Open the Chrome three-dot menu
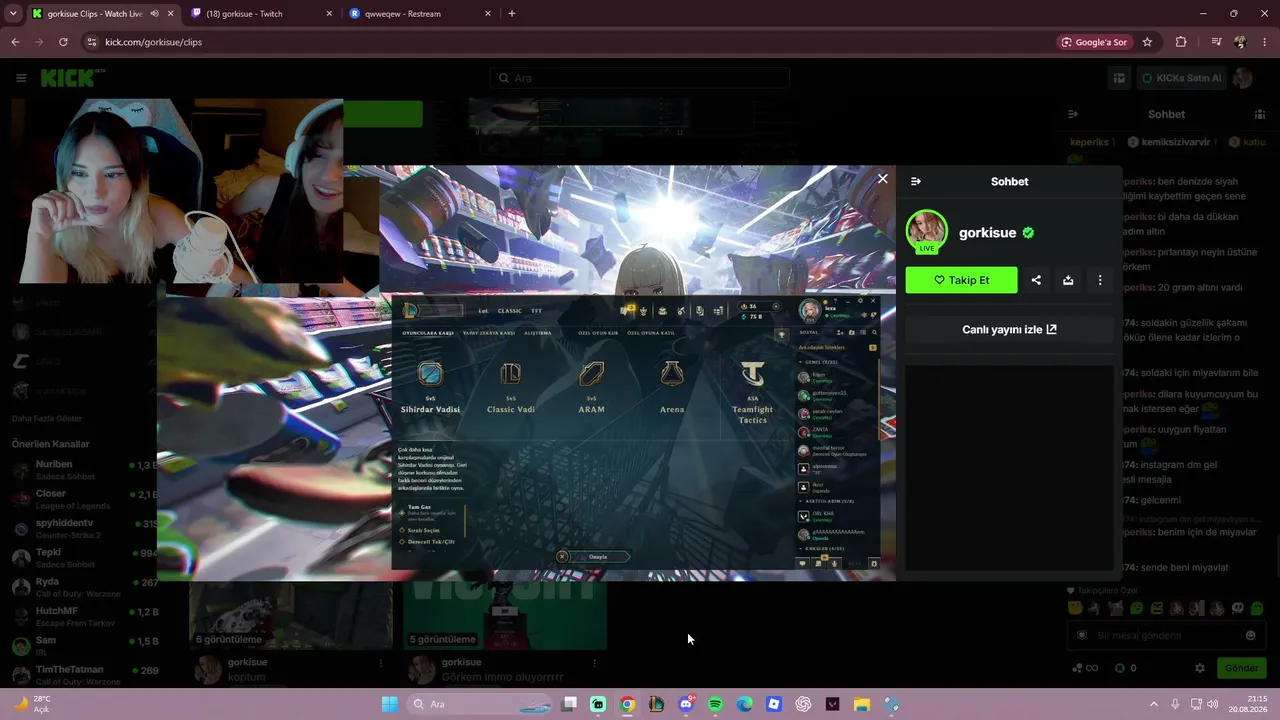Image resolution: width=1280 pixels, height=720 pixels. coord(1265,42)
